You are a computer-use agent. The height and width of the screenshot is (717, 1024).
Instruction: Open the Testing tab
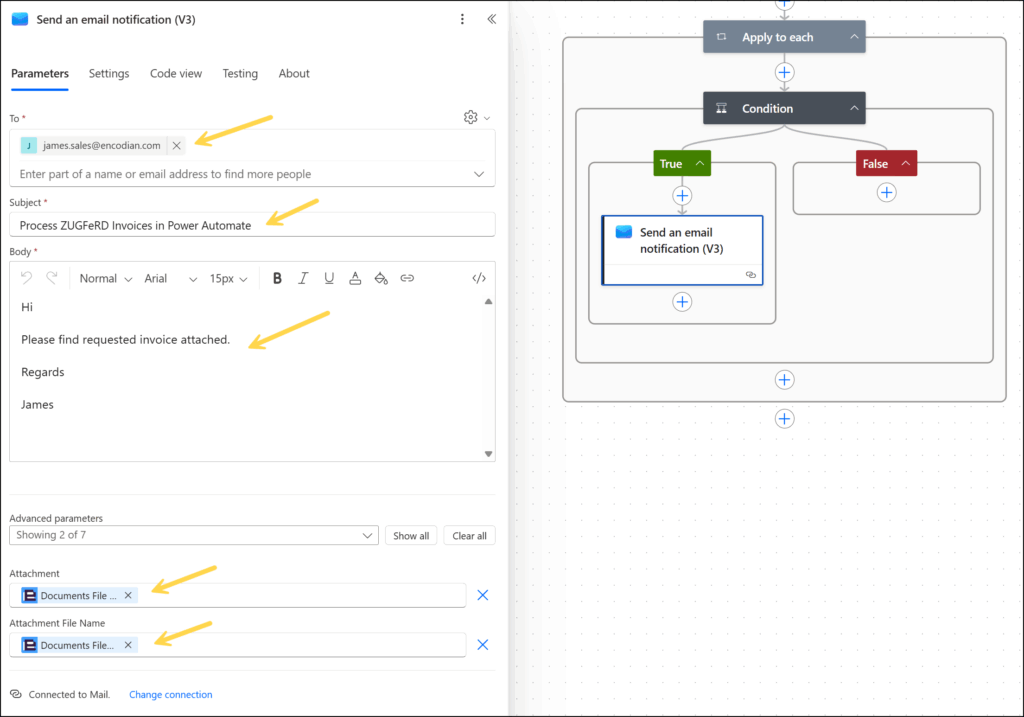(240, 74)
